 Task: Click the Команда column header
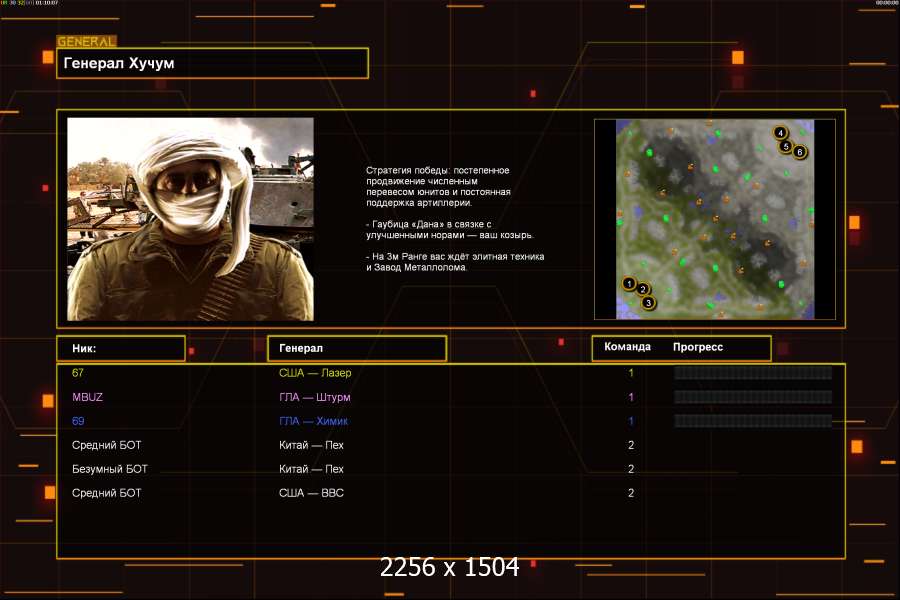click(x=627, y=347)
